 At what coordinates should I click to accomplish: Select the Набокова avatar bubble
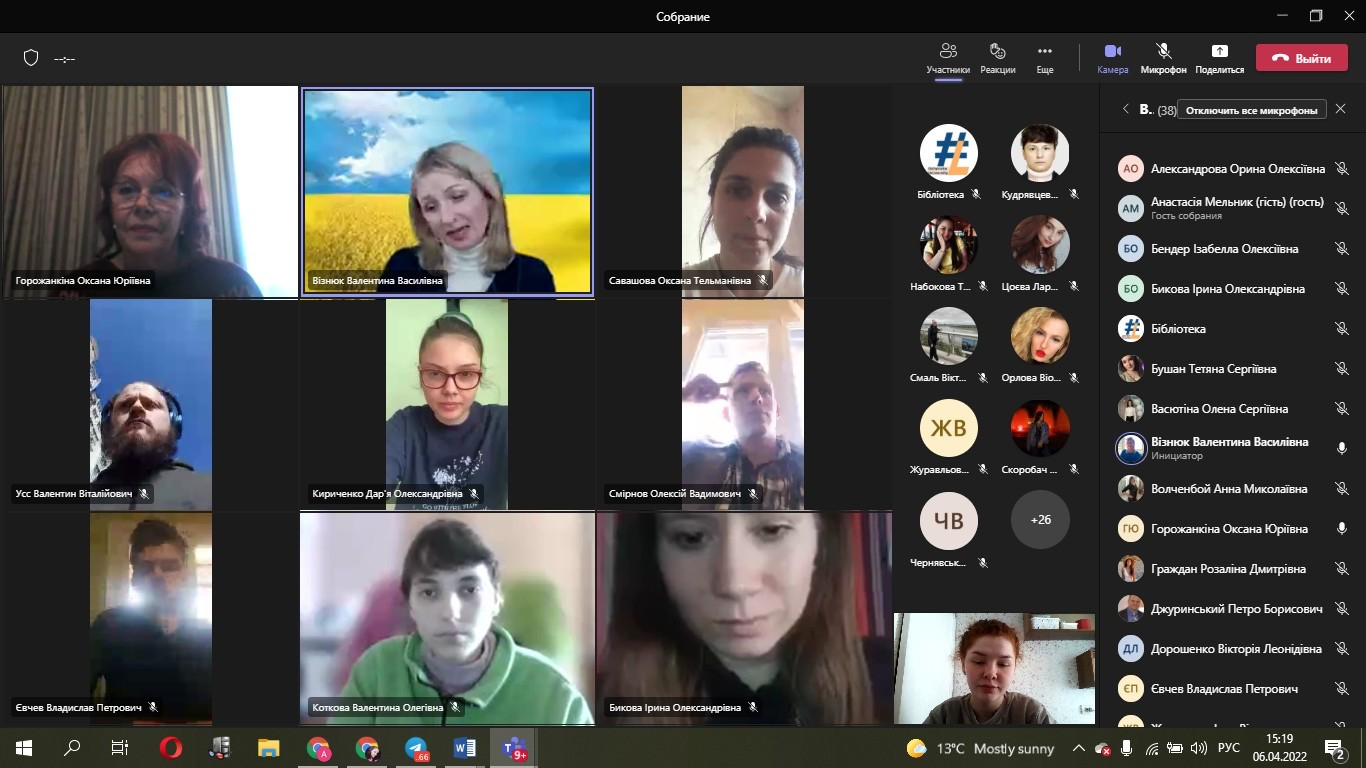point(948,245)
